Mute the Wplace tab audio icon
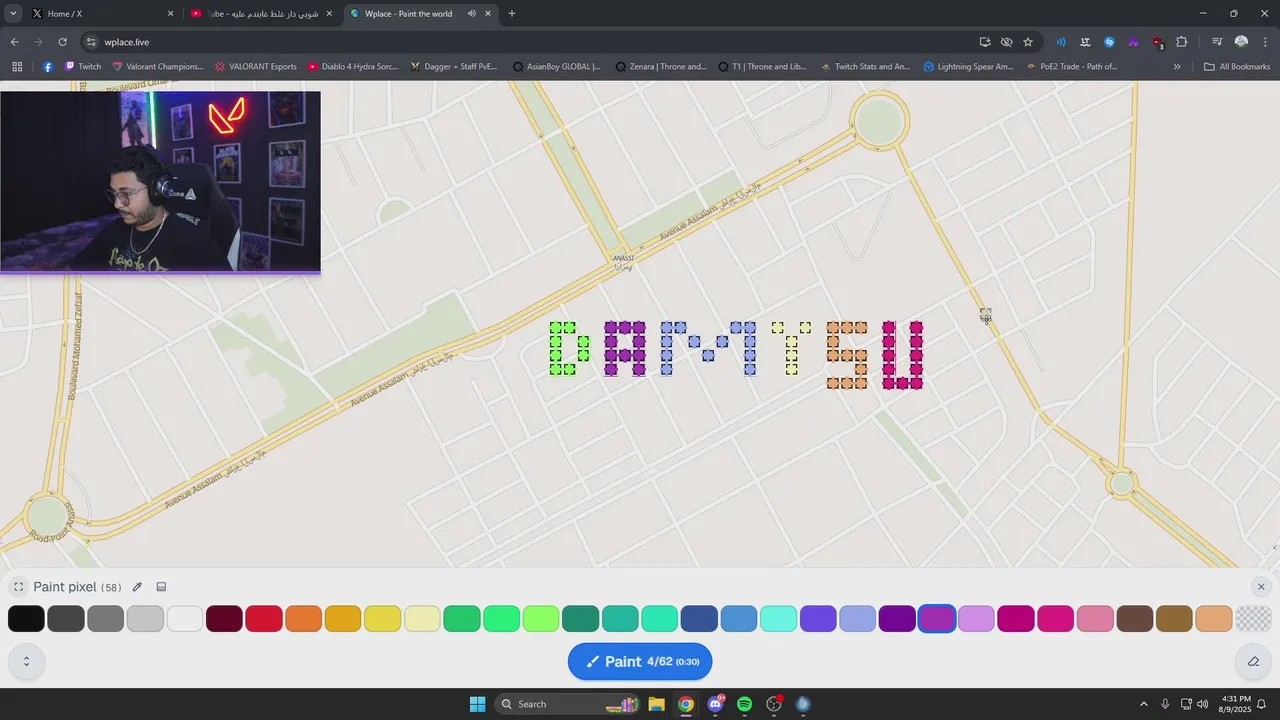Viewport: 1280px width, 720px height. point(471,14)
